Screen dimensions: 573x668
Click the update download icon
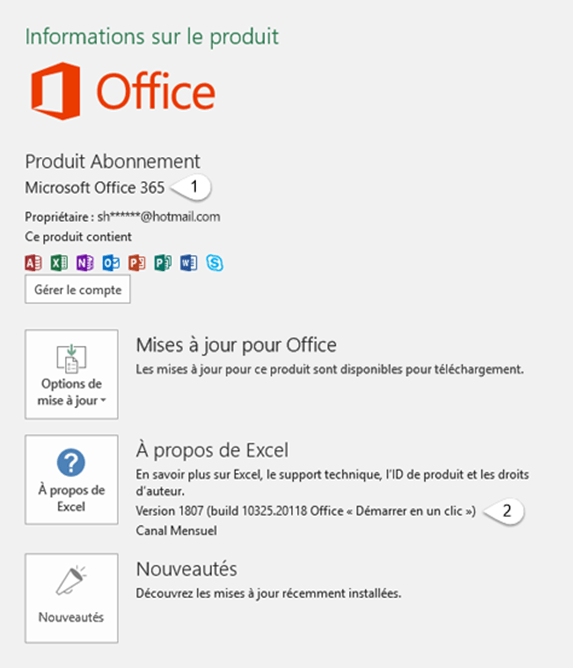click(71, 358)
